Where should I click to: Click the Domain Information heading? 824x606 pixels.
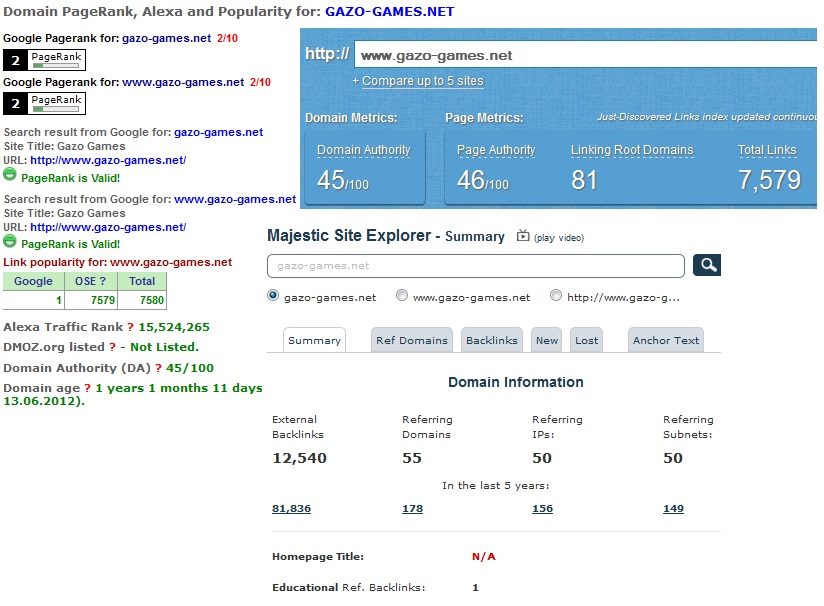click(x=516, y=382)
